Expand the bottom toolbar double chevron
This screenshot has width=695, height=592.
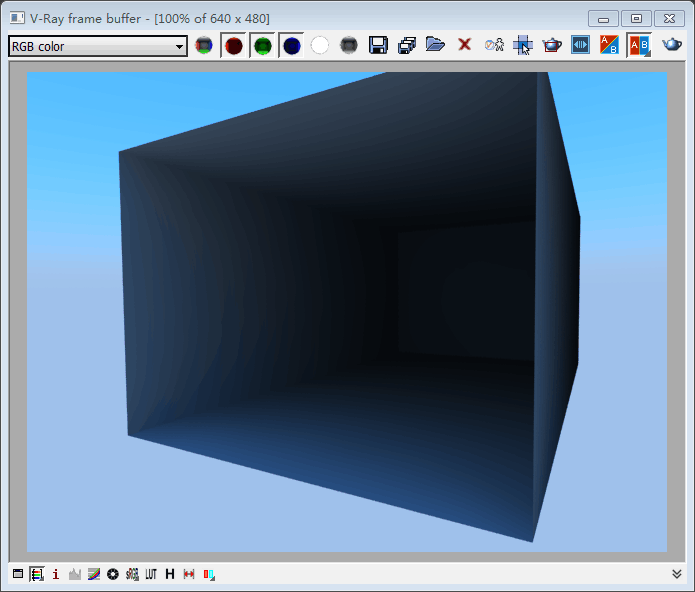677,574
